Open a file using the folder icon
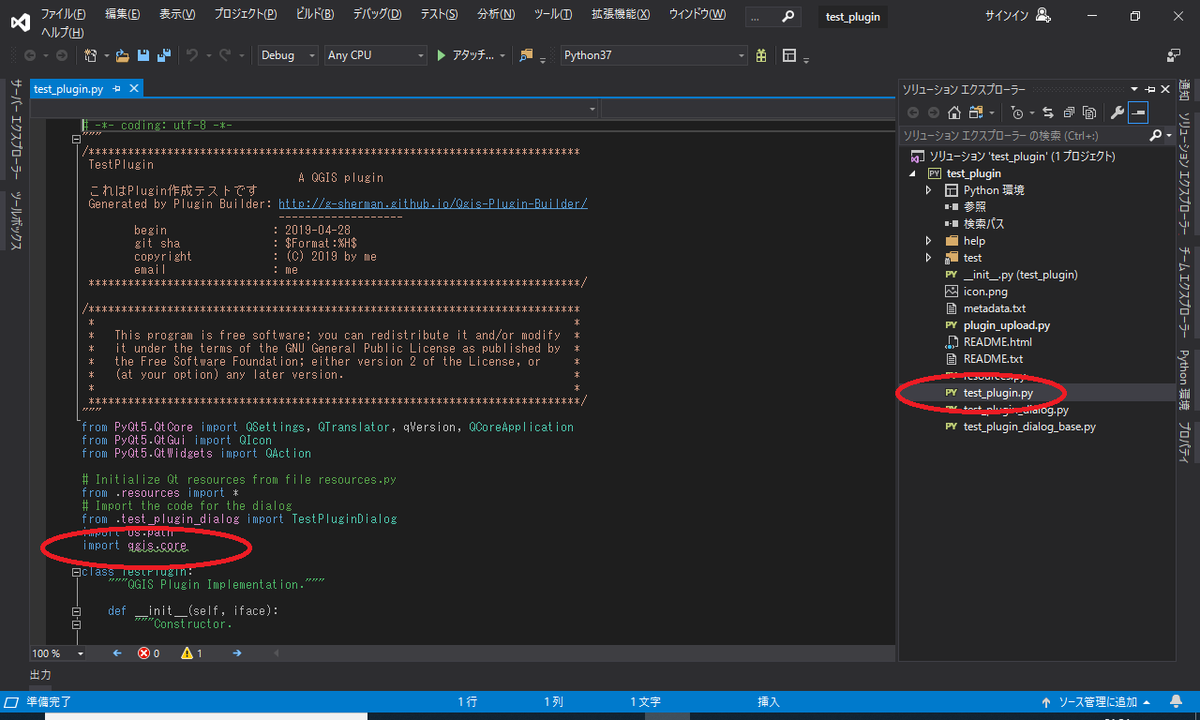Image resolution: width=1200 pixels, height=720 pixels. (x=122, y=55)
